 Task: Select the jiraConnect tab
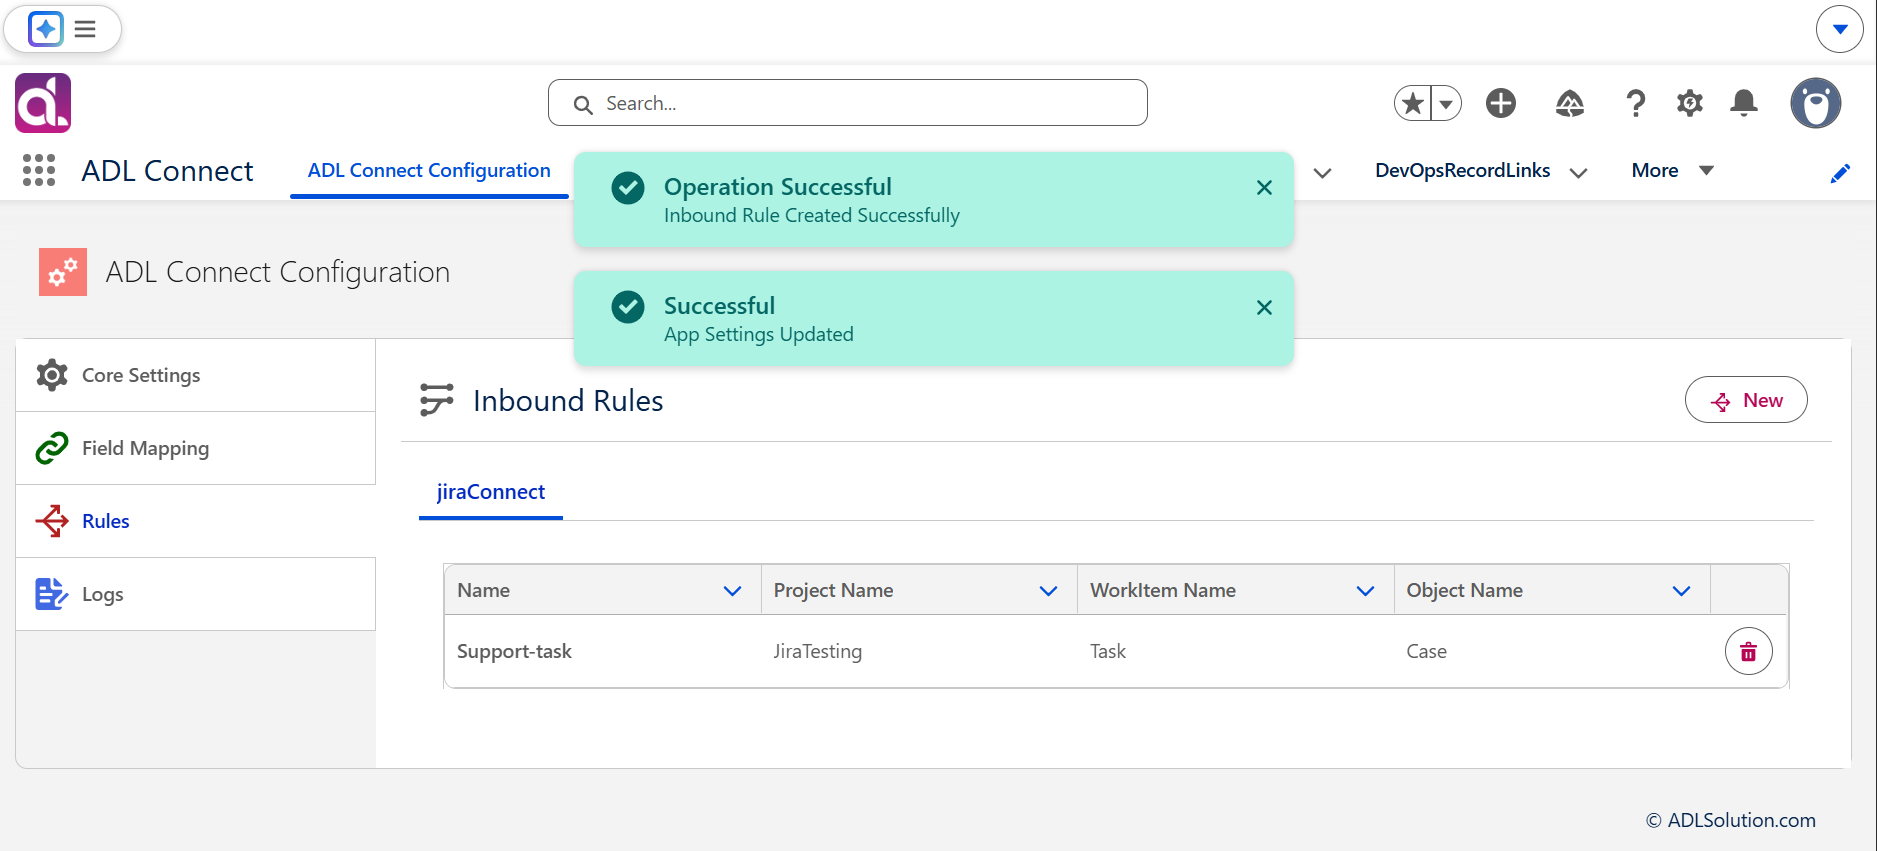click(490, 492)
